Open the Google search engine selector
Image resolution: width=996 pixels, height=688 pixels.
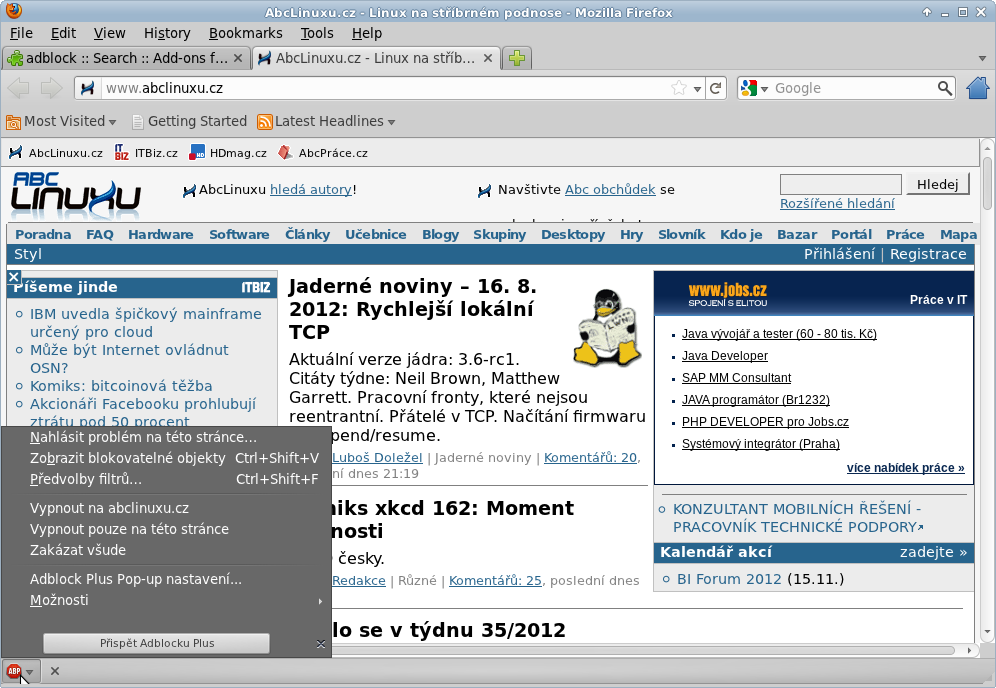754,88
